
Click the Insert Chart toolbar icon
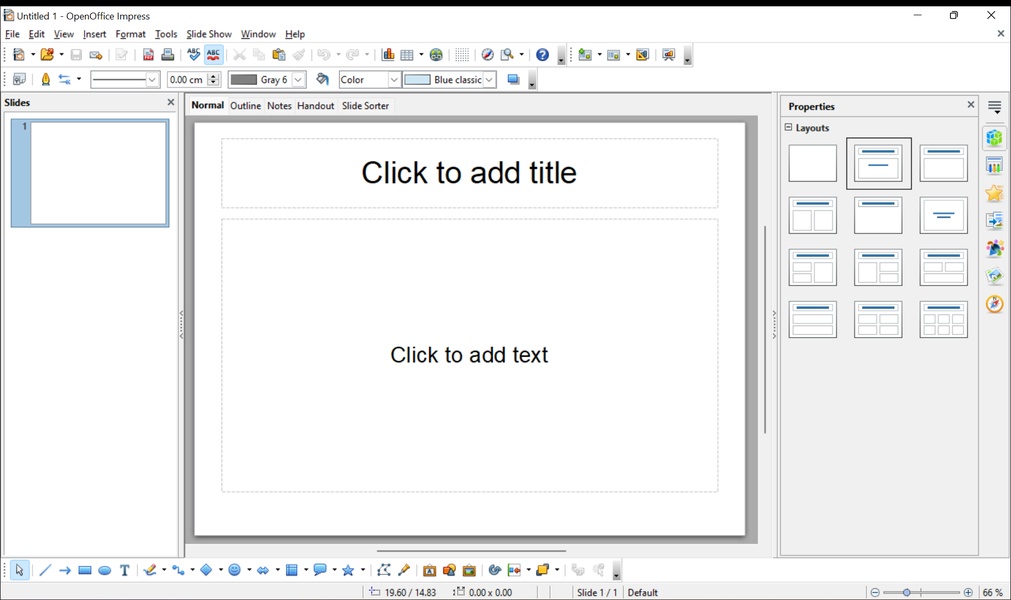388,55
